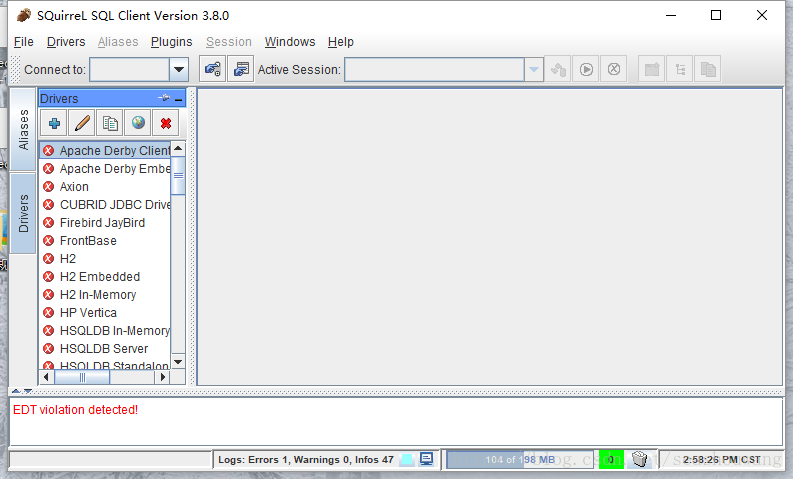The image size is (793, 479).
Task: Click the Logs Errors Warnings Infos status text
Action: (305, 459)
